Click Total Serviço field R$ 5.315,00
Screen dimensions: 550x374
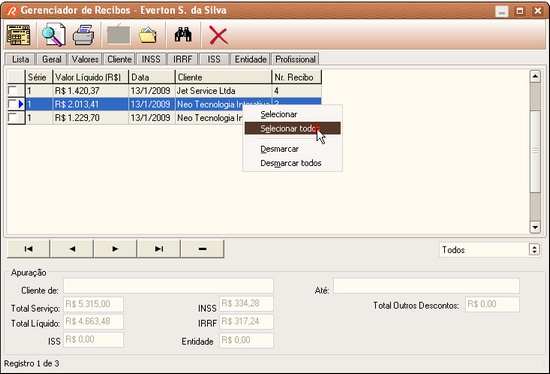tap(93, 304)
